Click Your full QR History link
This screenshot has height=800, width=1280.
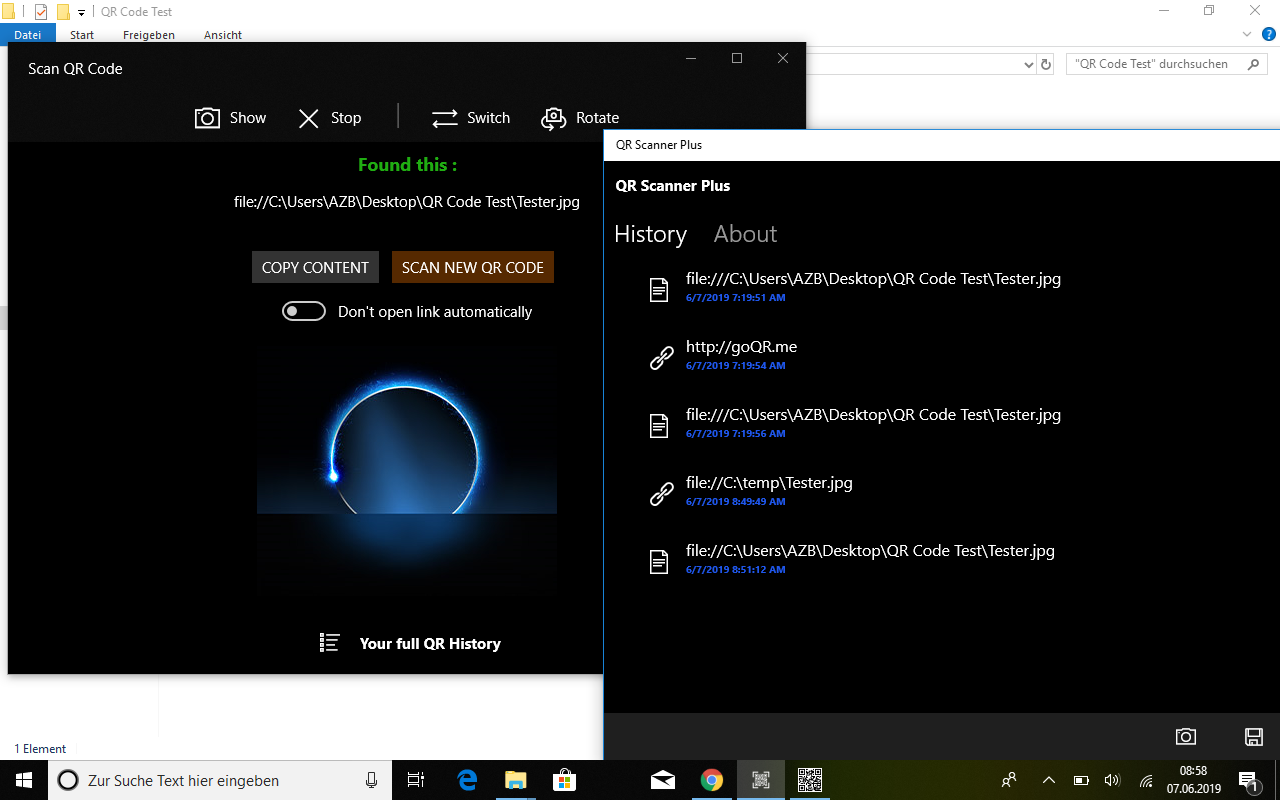tap(430, 644)
